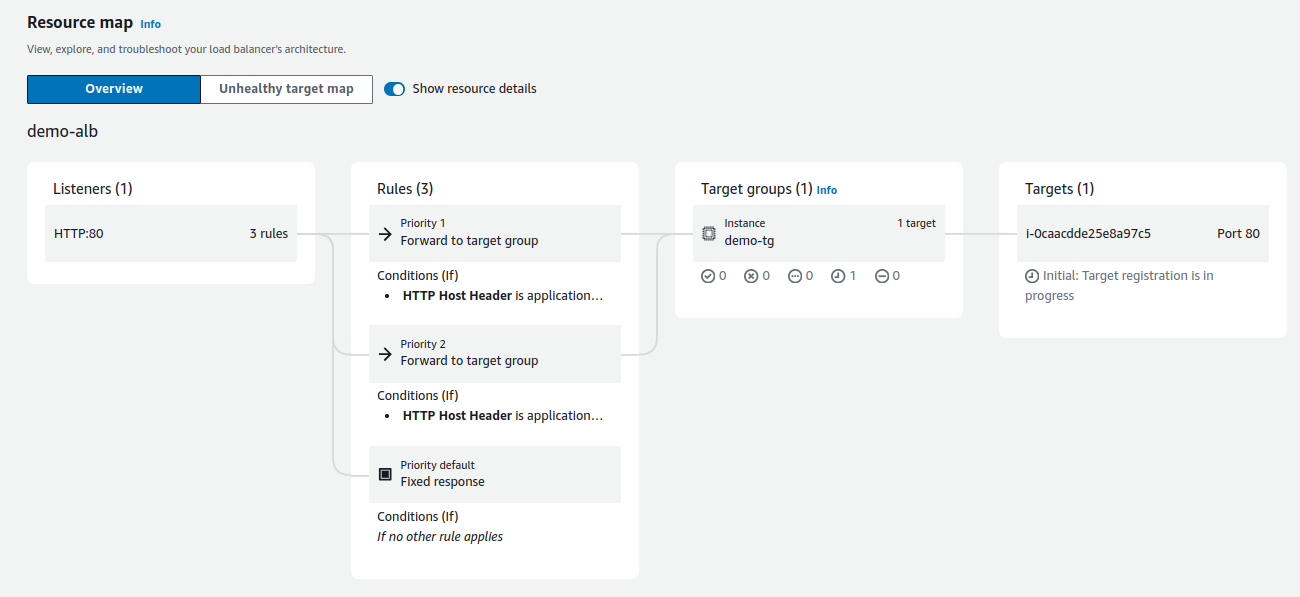Open the Unhealthy target map tab
Screen dimensions: 1300x597
(286, 89)
